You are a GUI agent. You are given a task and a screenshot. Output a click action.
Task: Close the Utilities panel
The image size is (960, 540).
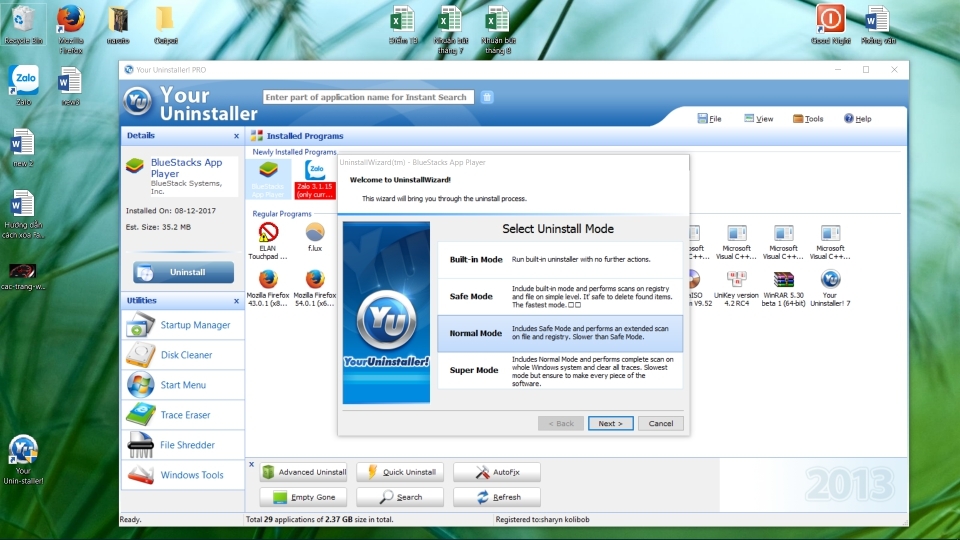tap(236, 301)
